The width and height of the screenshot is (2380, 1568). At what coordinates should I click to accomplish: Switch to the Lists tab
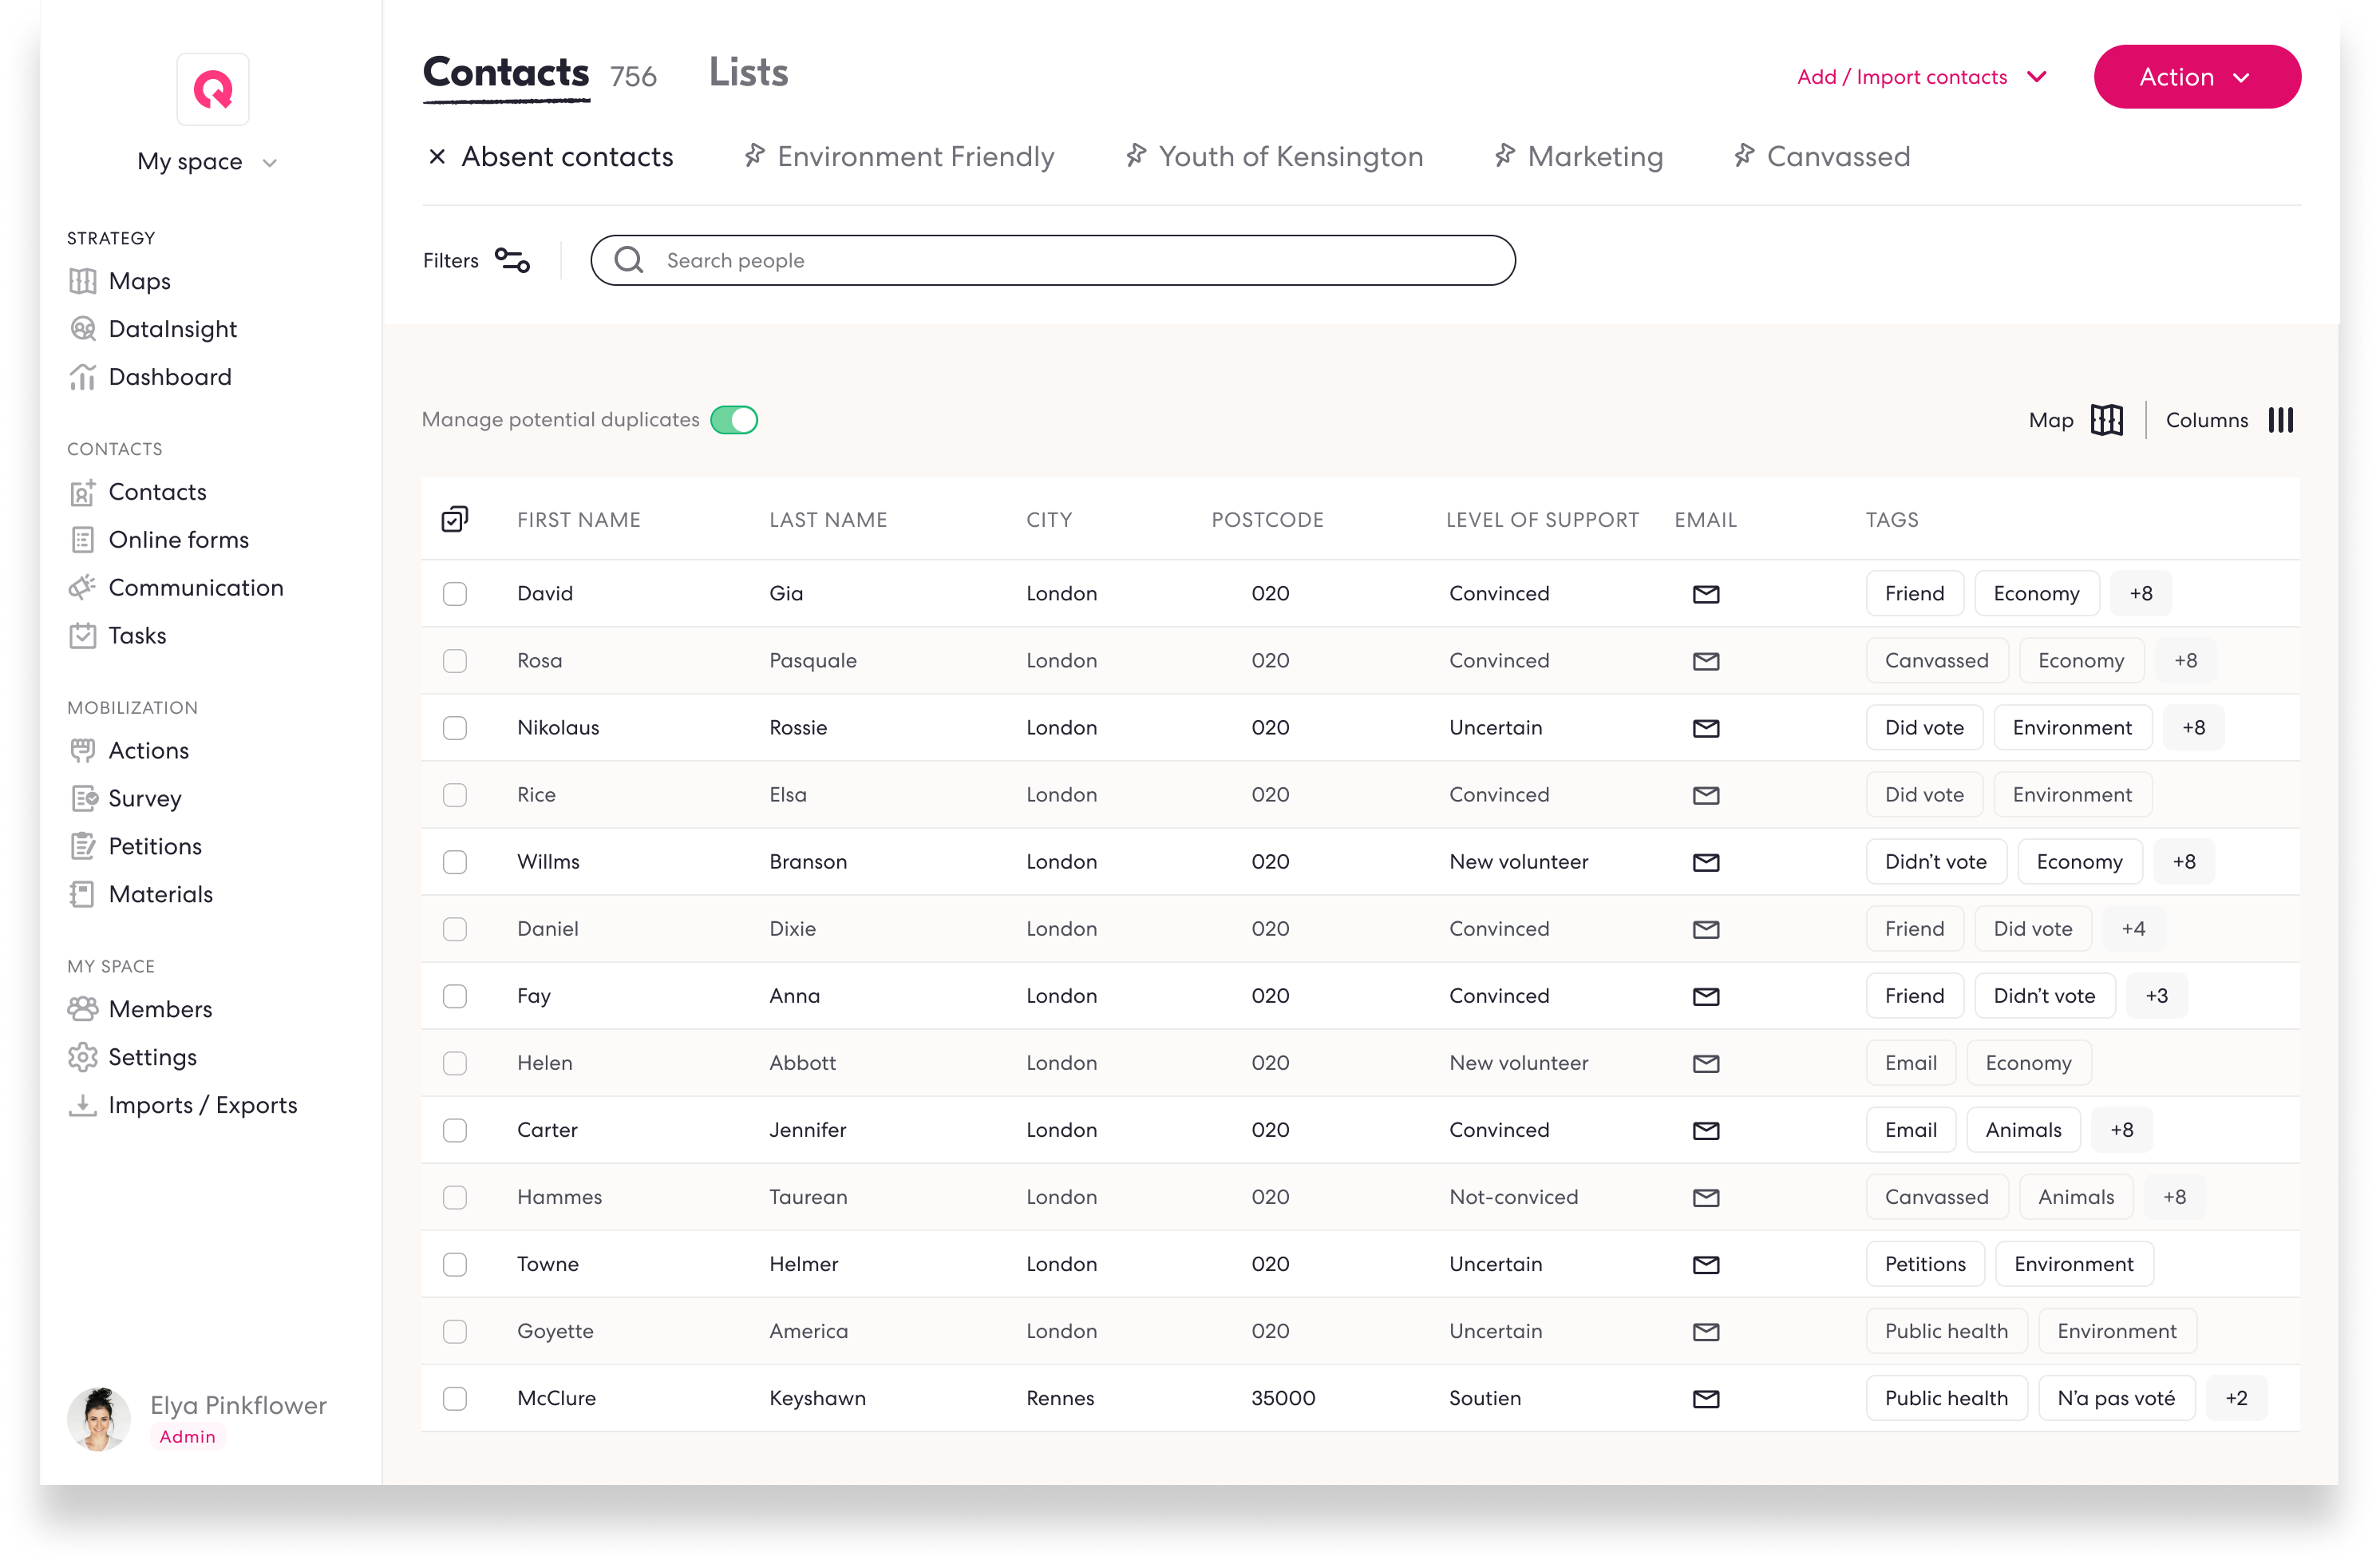tap(747, 71)
